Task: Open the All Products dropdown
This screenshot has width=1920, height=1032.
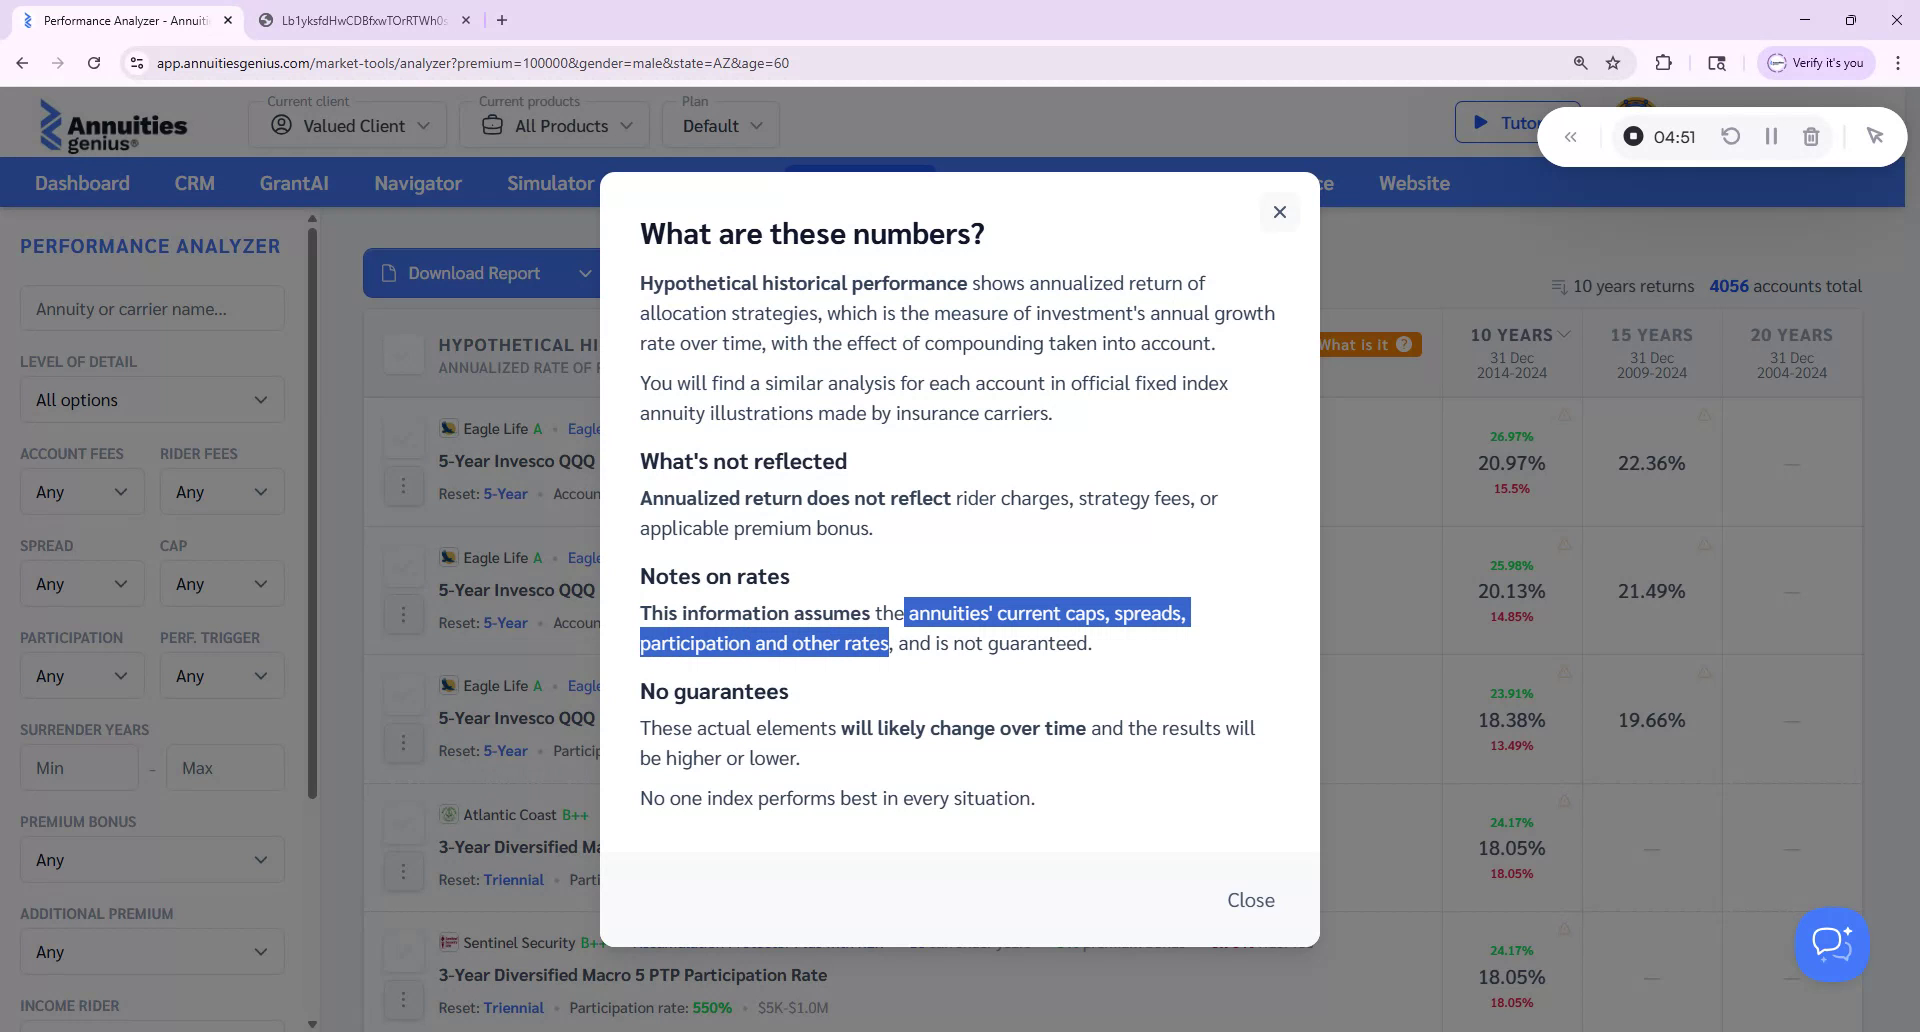Action: pyautogui.click(x=554, y=125)
